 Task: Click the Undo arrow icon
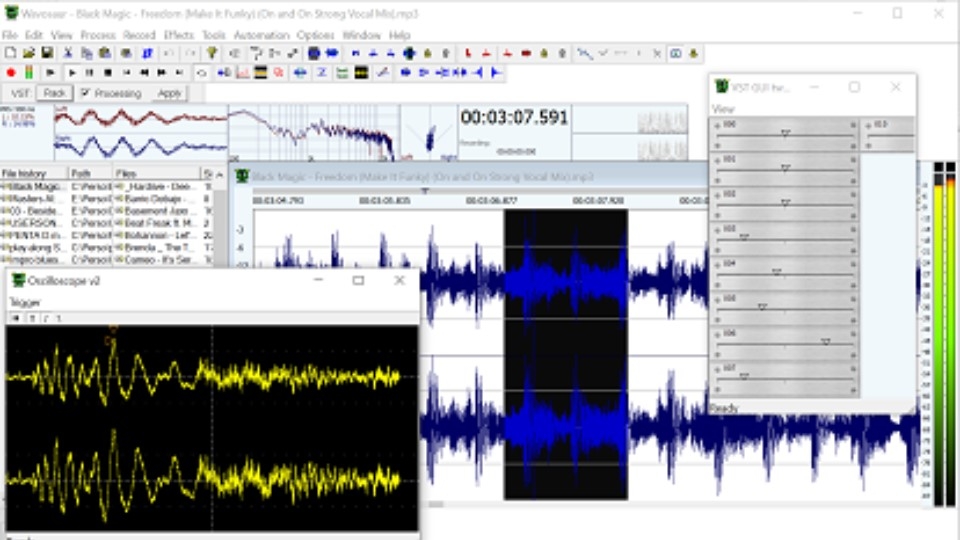pos(168,53)
